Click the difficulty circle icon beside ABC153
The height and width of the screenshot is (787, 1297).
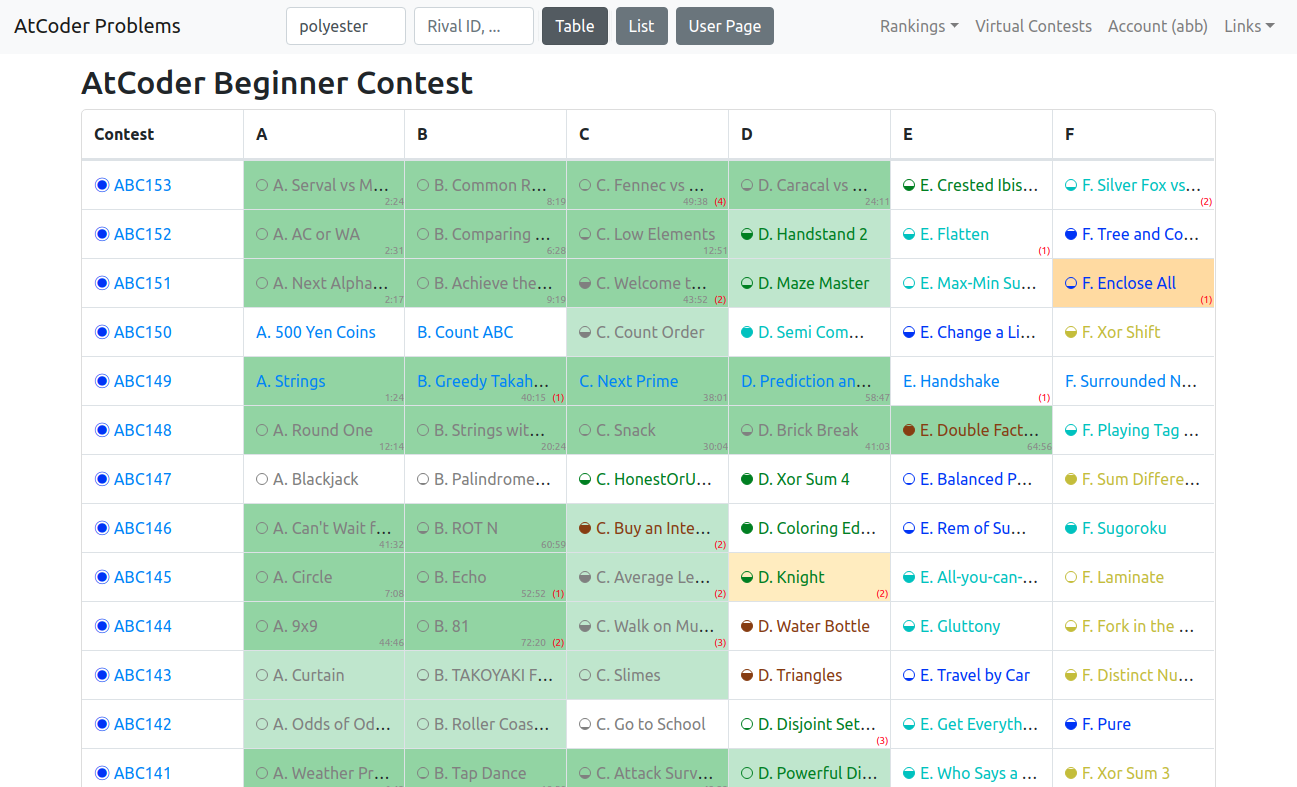click(x=101, y=185)
